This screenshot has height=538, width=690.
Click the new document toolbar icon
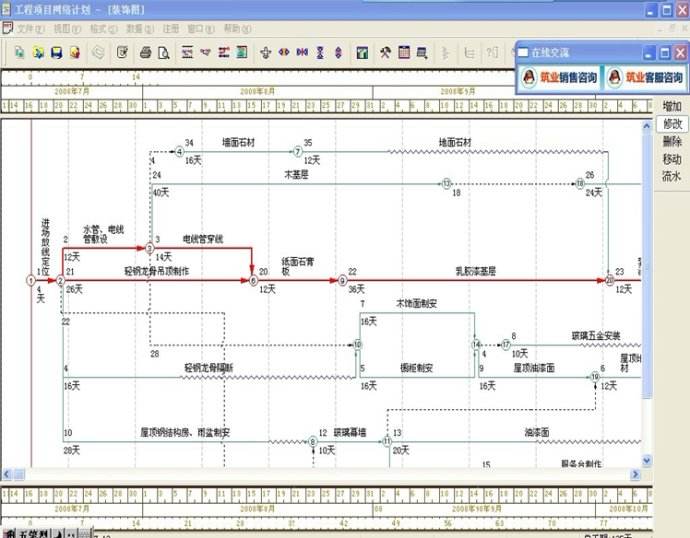[19, 53]
